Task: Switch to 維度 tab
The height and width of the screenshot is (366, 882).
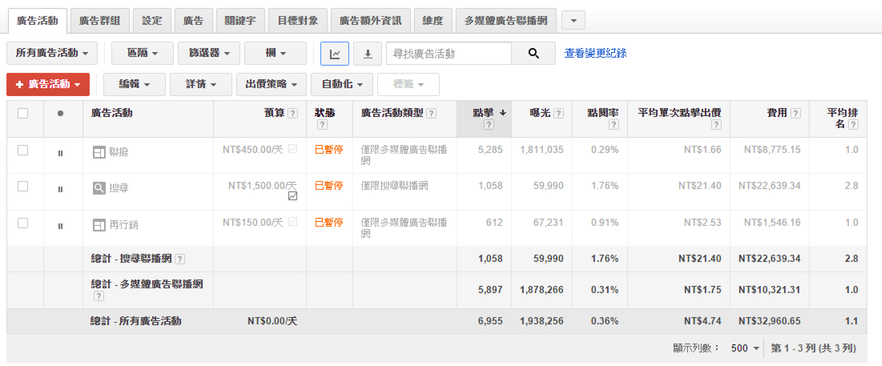Action: click(x=433, y=21)
